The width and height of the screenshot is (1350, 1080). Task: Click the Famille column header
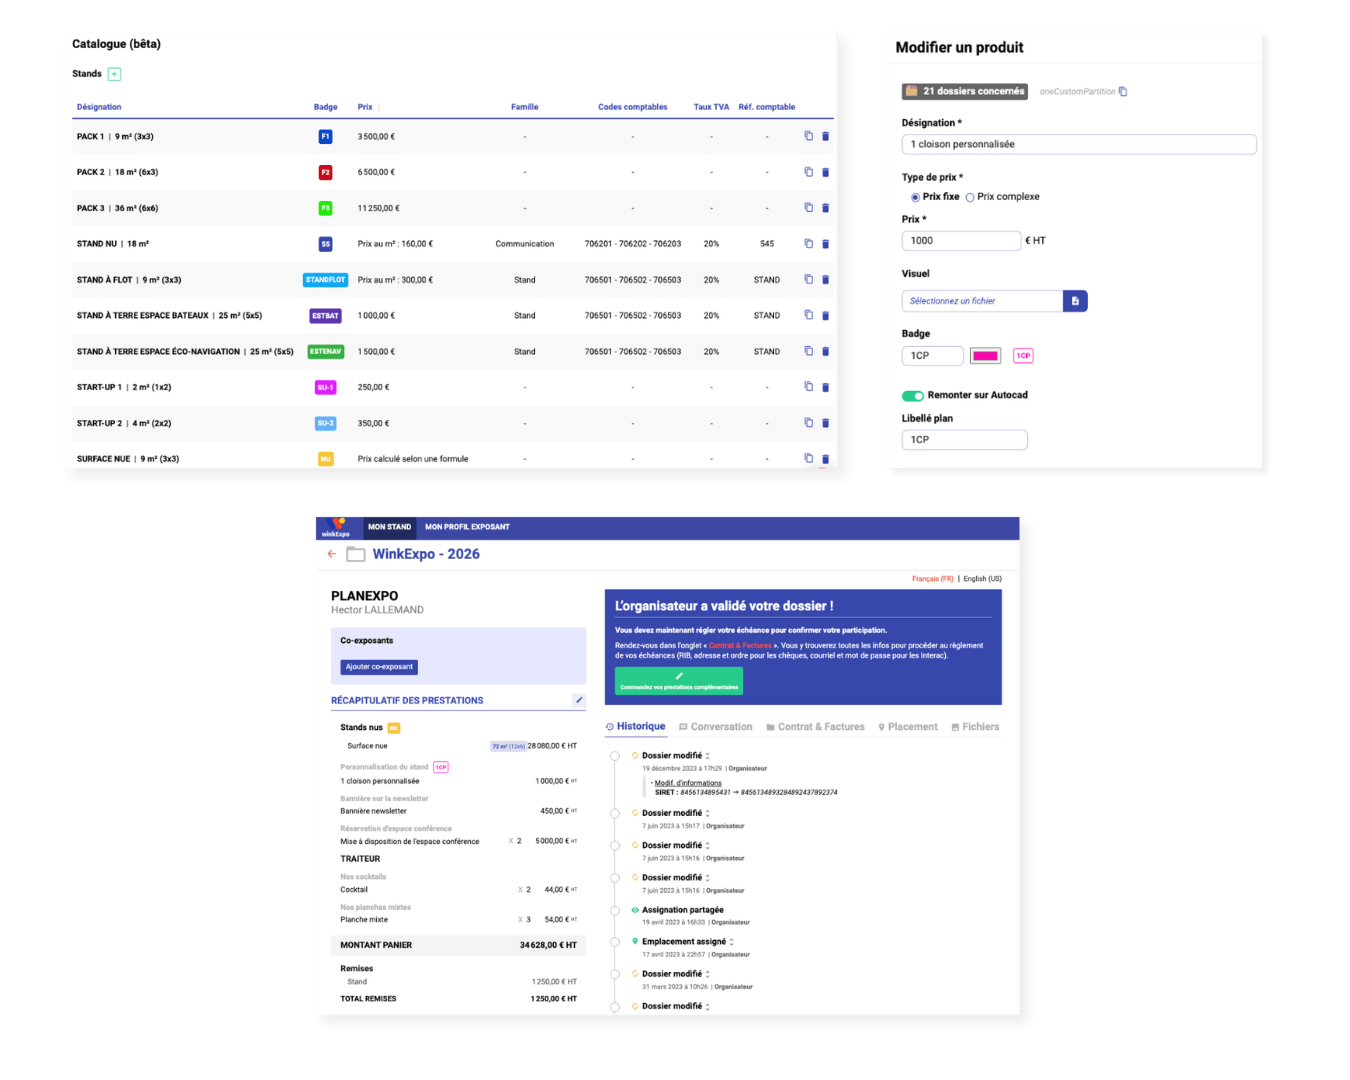525,107
